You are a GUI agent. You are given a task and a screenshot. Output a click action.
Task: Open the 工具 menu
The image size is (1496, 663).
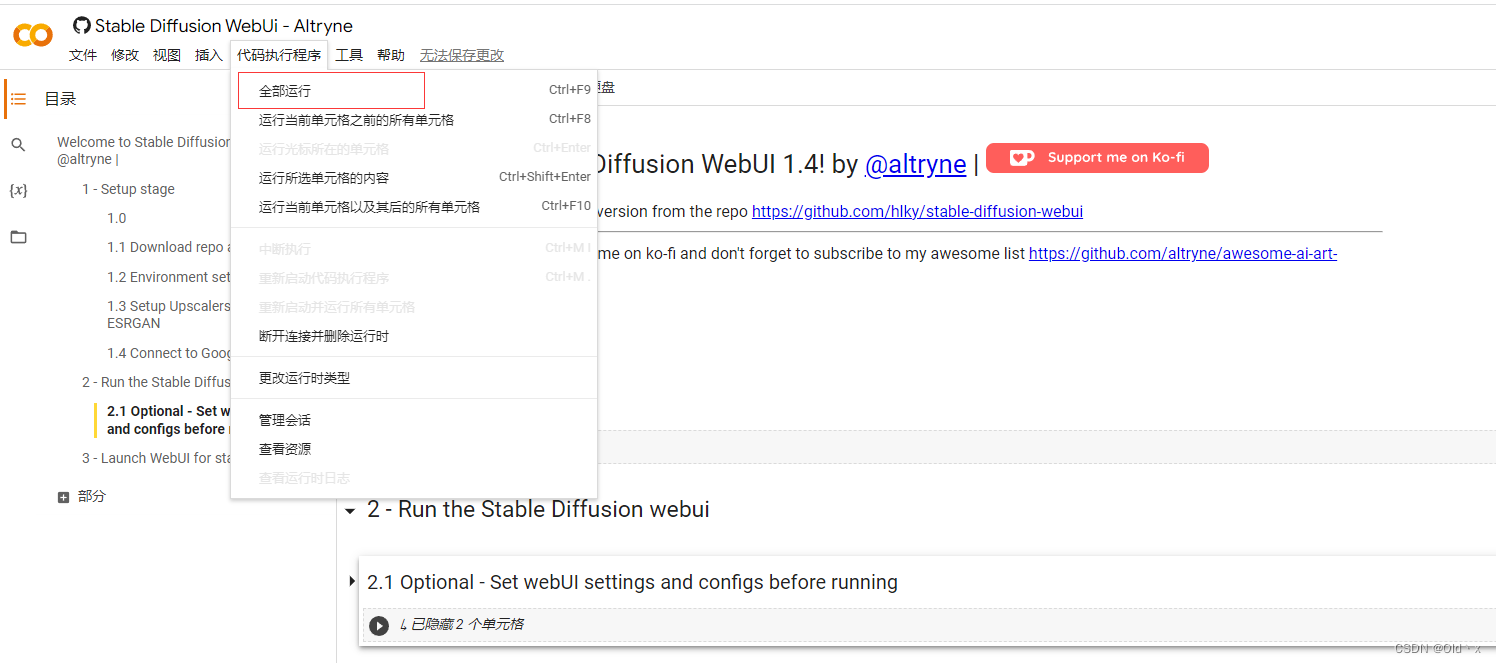(349, 55)
